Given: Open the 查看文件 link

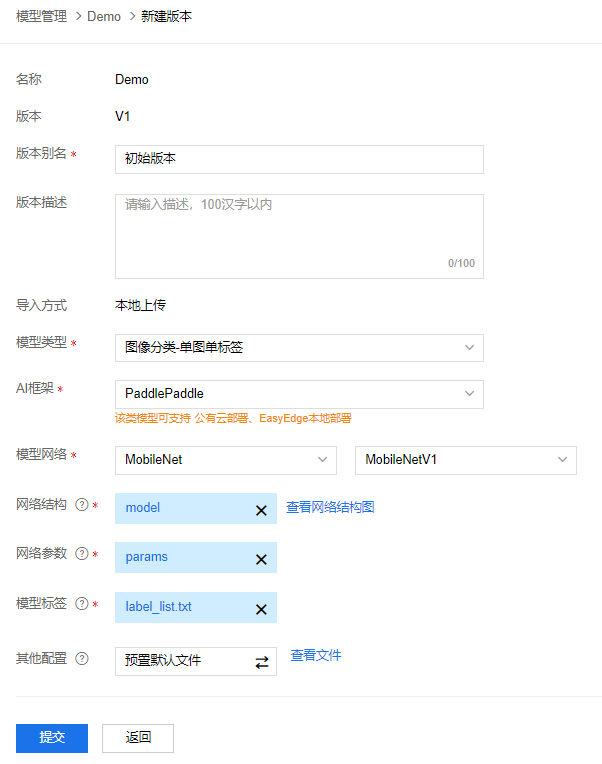Looking at the screenshot, I should coord(316,655).
